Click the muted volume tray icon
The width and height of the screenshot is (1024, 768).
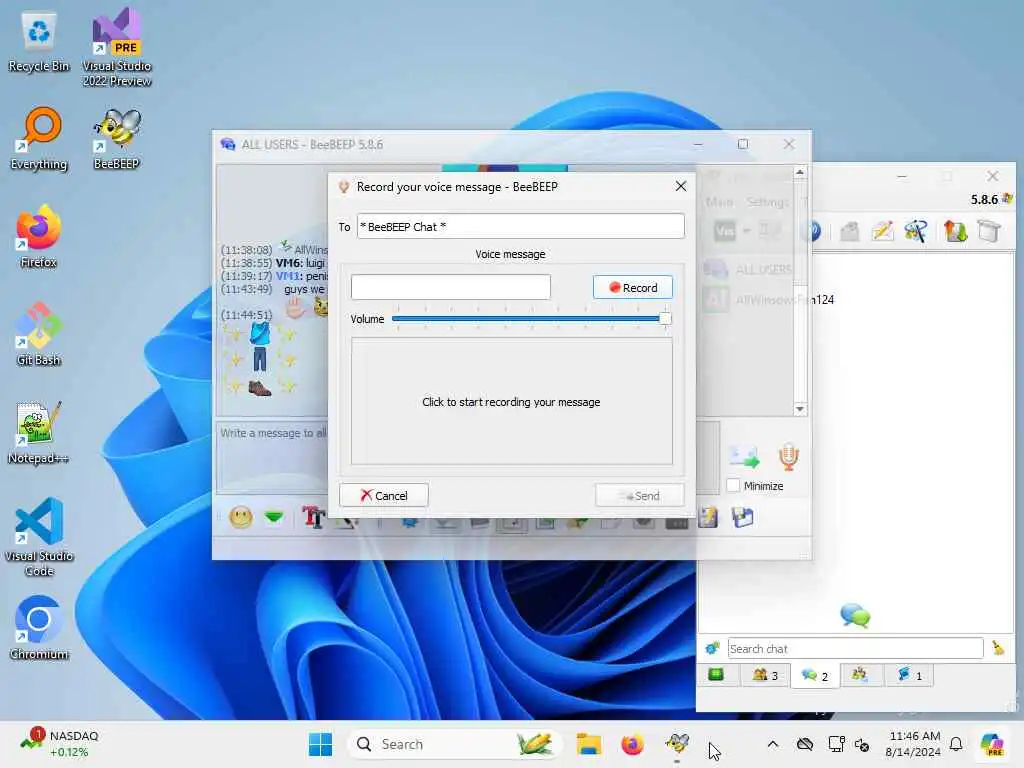click(862, 744)
